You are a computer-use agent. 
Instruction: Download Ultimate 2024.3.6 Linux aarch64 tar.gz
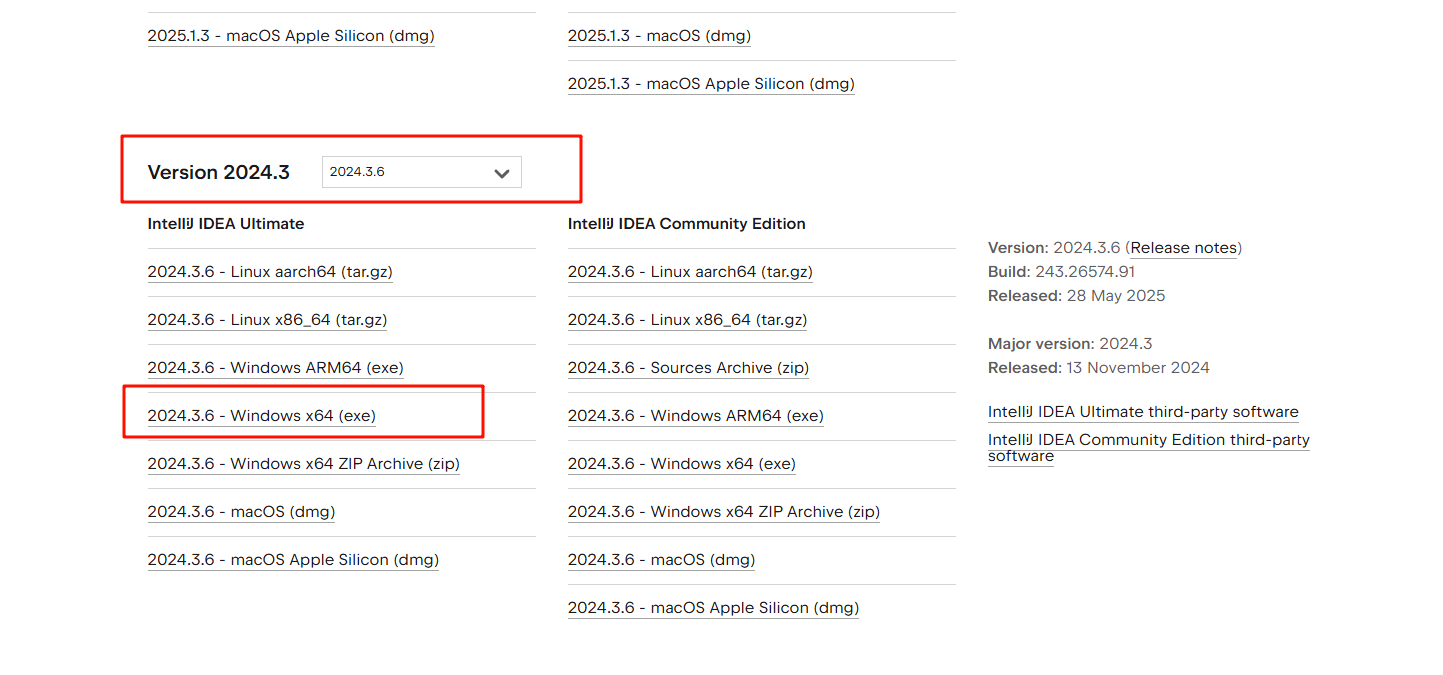coord(270,272)
